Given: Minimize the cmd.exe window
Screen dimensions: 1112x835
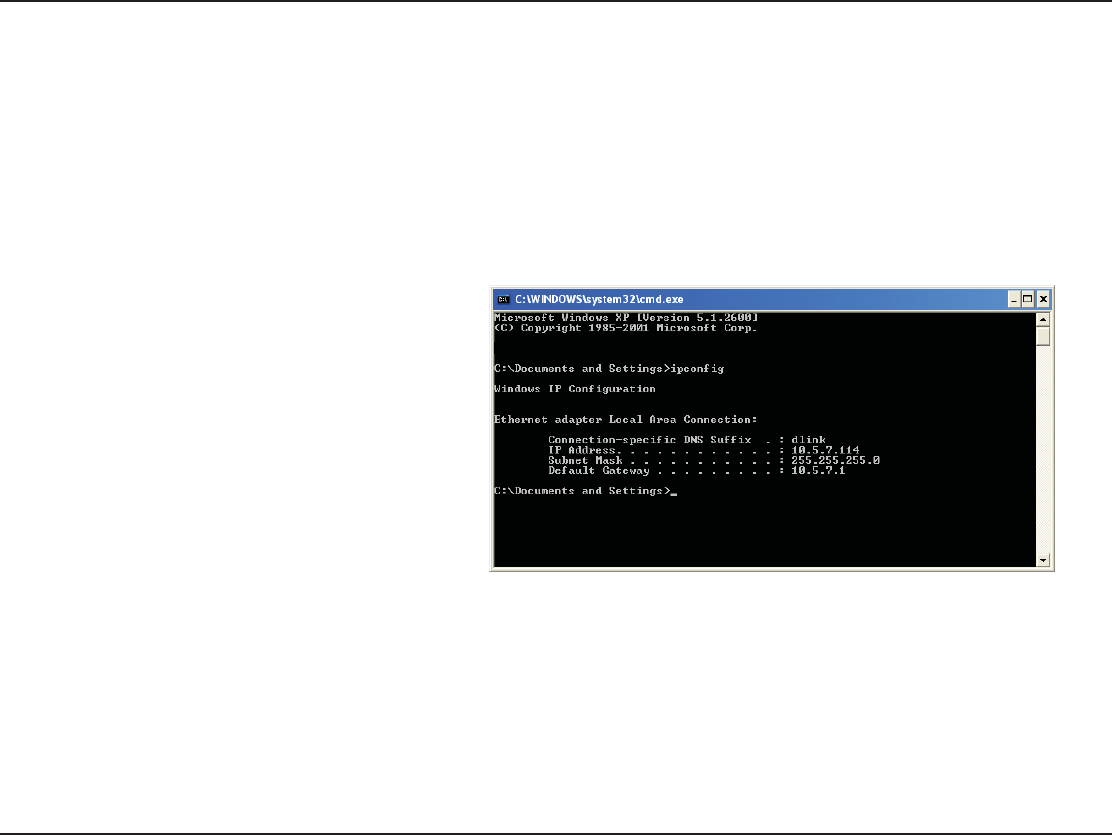Looking at the screenshot, I should pos(1014,299).
